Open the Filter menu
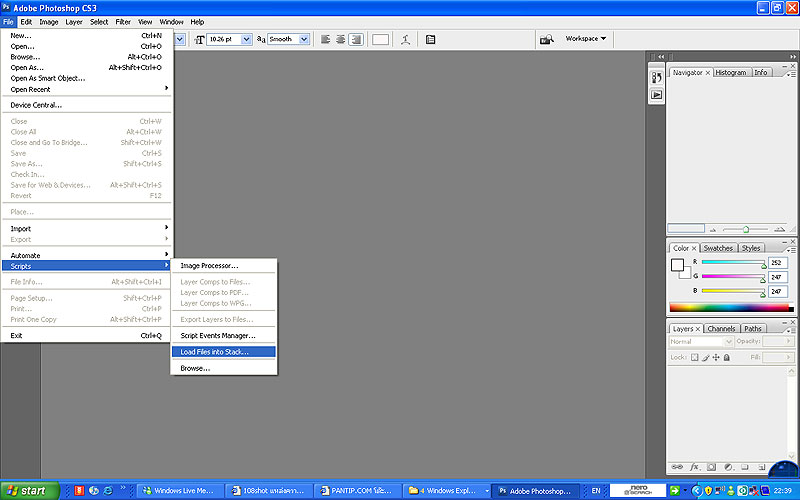The width and height of the screenshot is (800, 500). point(123,22)
